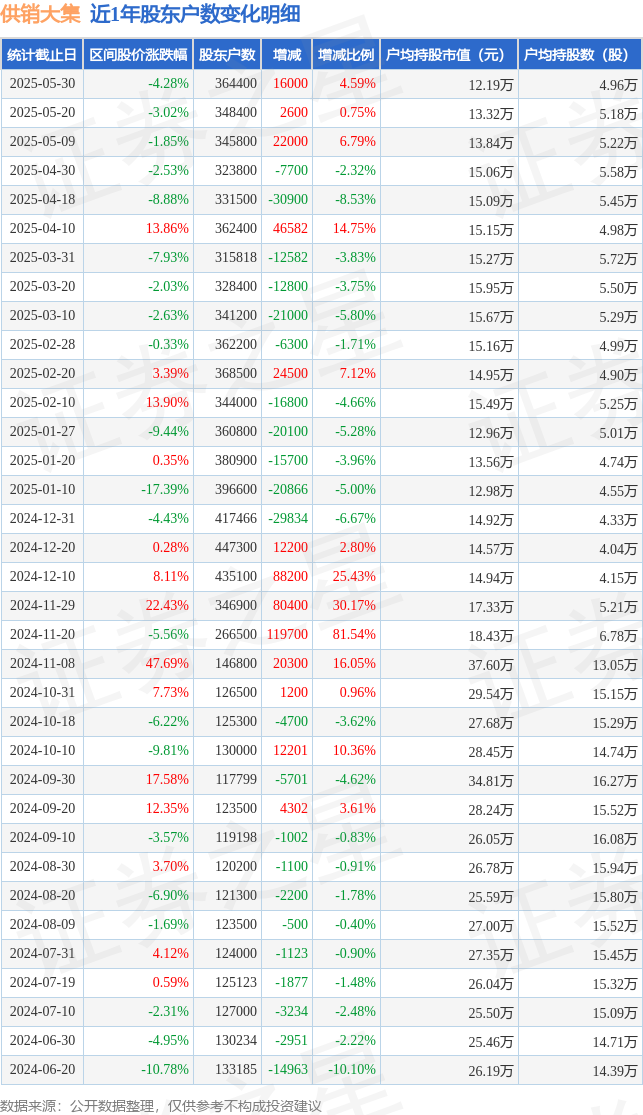Click shareholder count 447300 cell
The image size is (643, 1115).
[235, 548]
